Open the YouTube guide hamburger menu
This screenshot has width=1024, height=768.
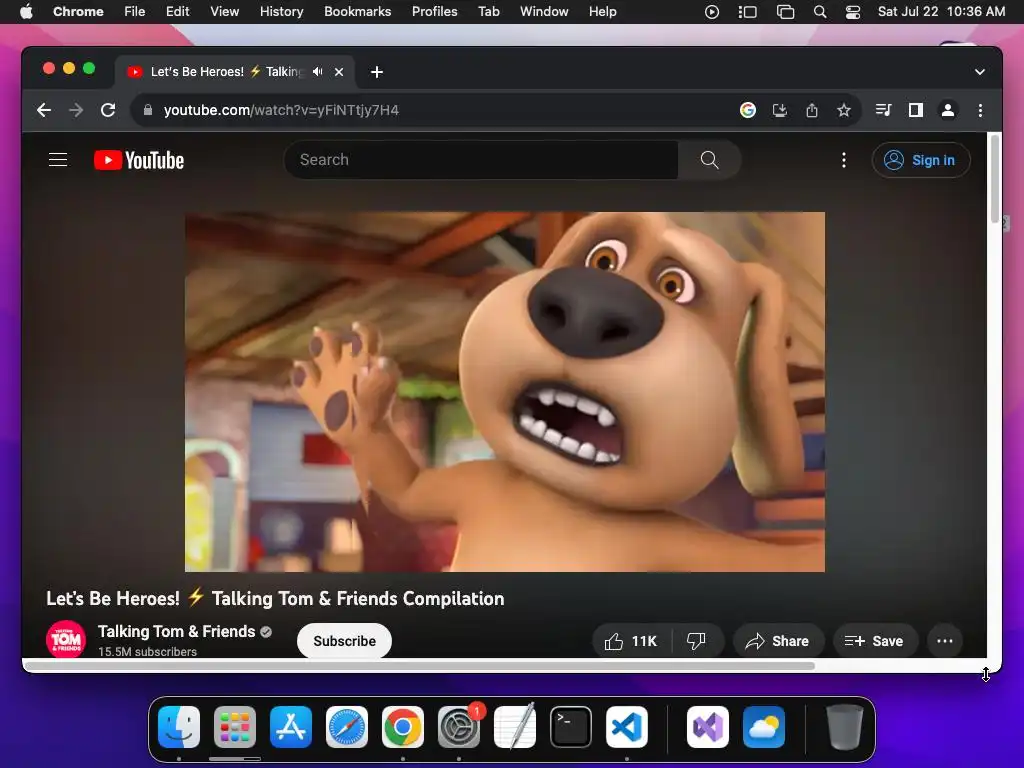tap(58, 160)
